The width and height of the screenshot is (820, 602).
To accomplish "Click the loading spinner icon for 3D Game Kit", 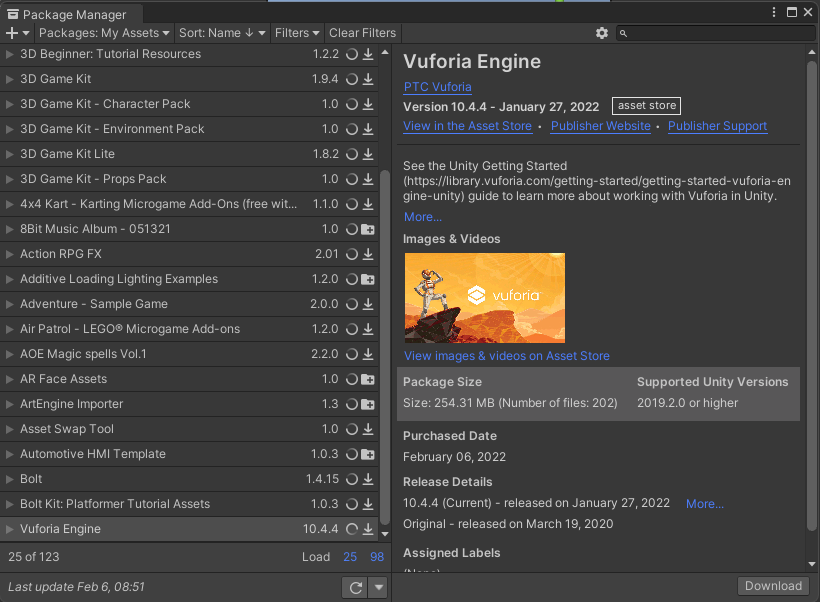I will 352,79.
